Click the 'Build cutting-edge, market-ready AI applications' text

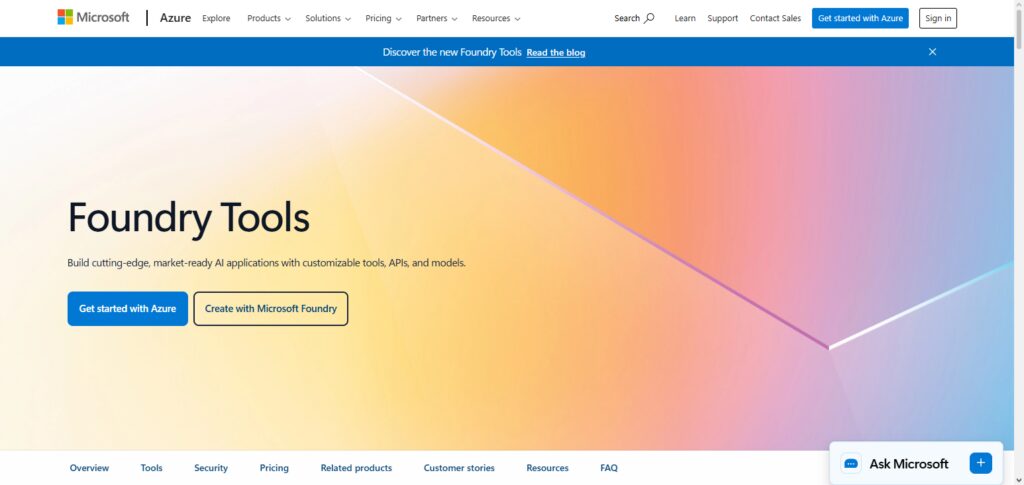266,263
